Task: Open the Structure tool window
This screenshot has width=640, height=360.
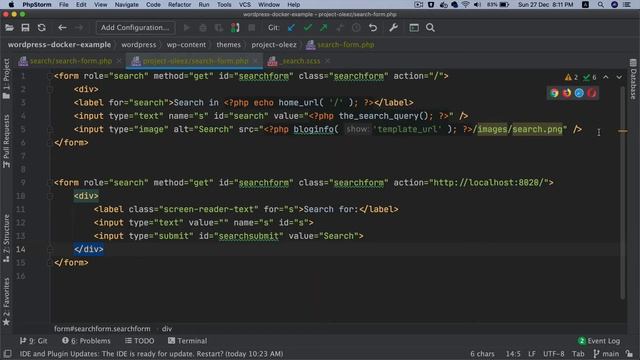Action: (x=6, y=238)
